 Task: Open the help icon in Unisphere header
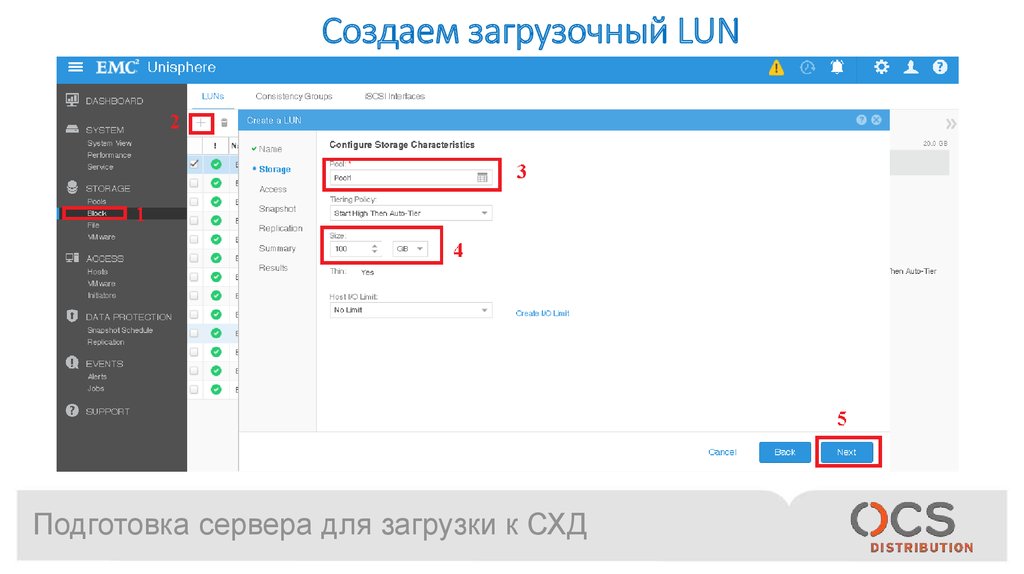pos(940,67)
